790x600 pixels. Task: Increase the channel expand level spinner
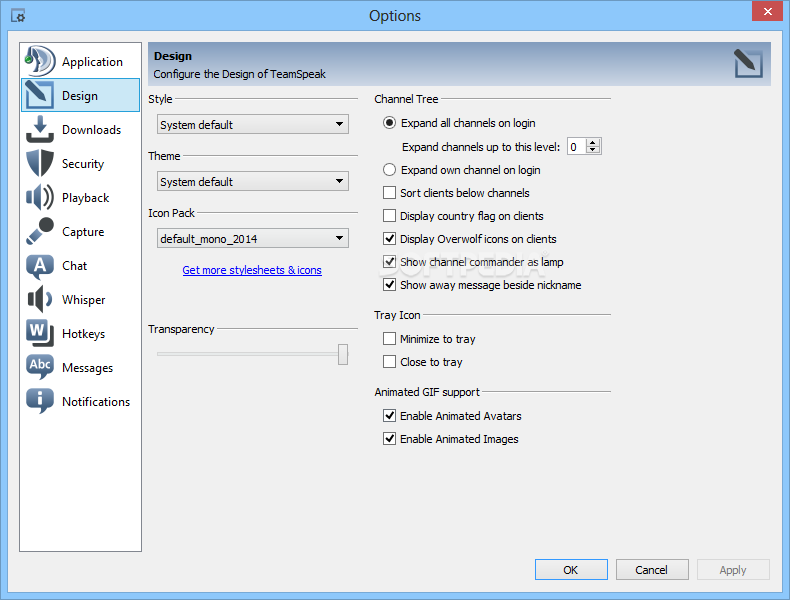click(593, 143)
